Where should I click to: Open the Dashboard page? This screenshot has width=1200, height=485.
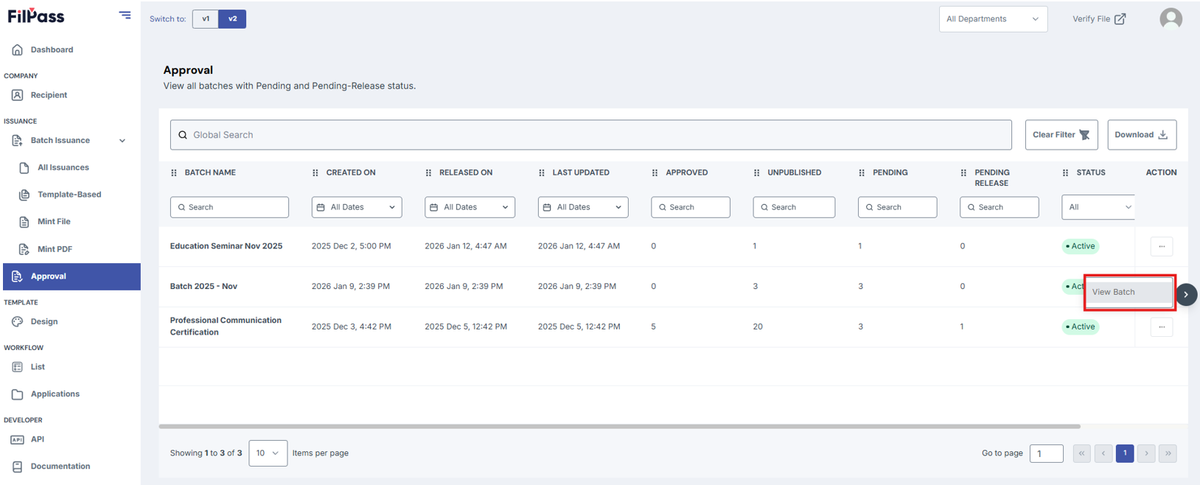pyautogui.click(x=51, y=49)
